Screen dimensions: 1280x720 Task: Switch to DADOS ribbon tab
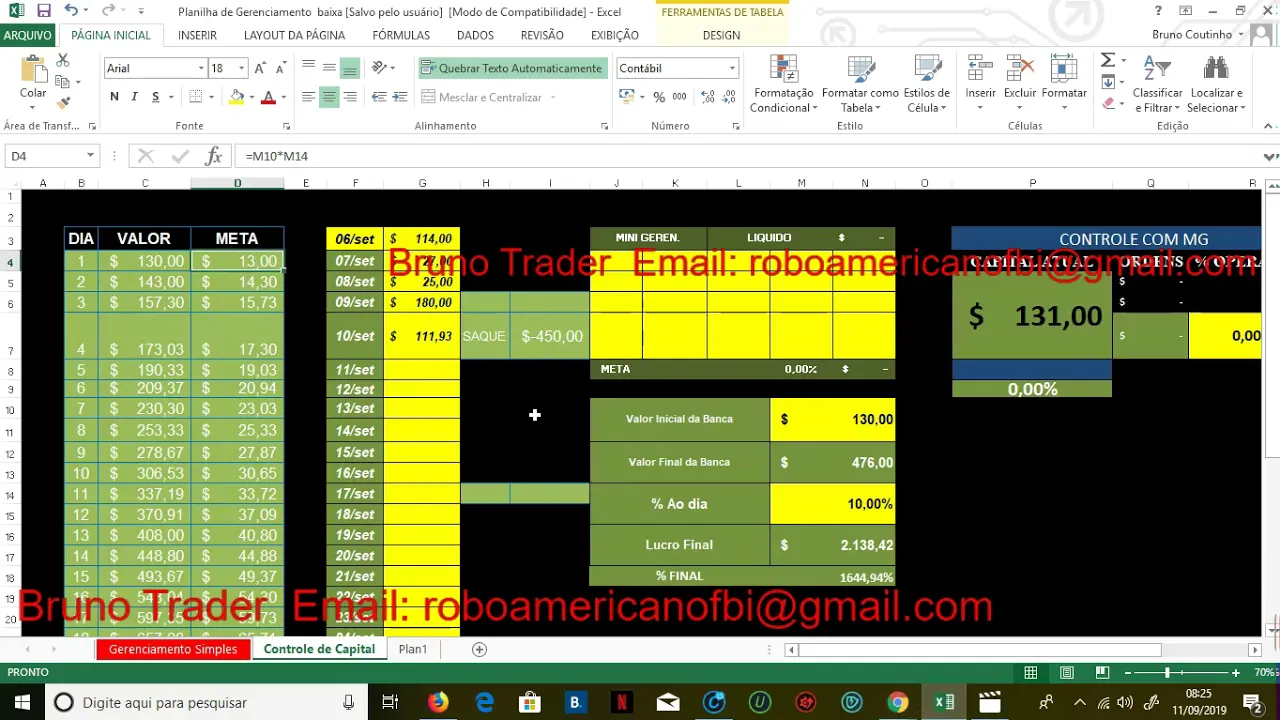coord(475,35)
